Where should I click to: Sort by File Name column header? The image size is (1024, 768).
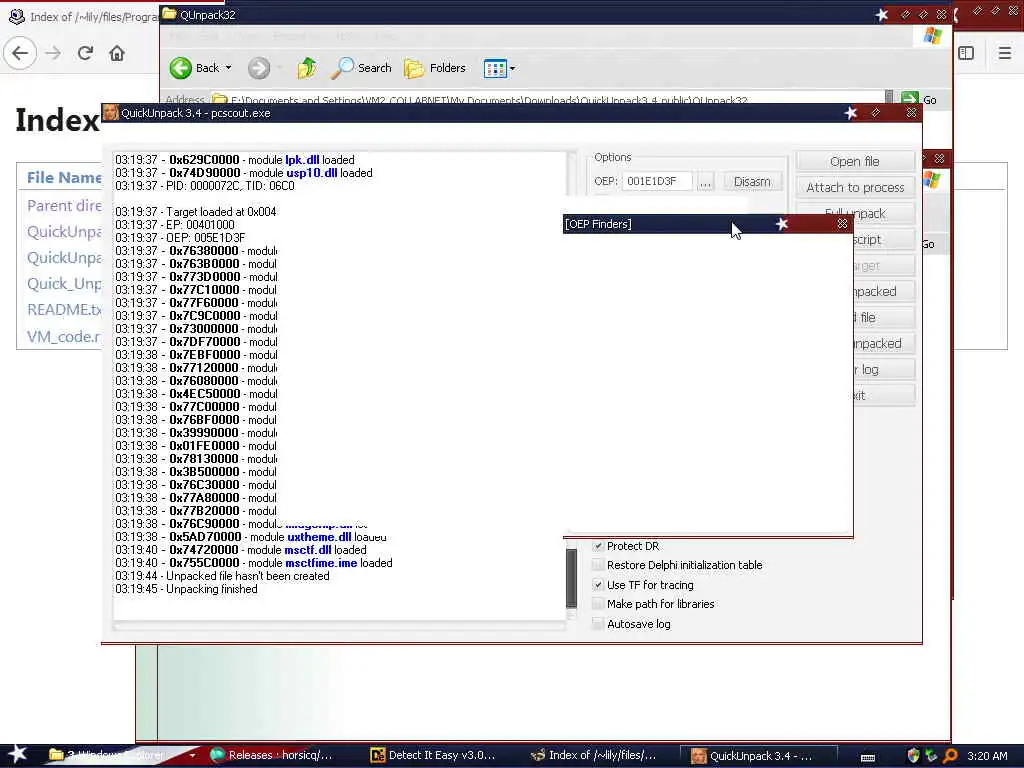click(x=64, y=178)
